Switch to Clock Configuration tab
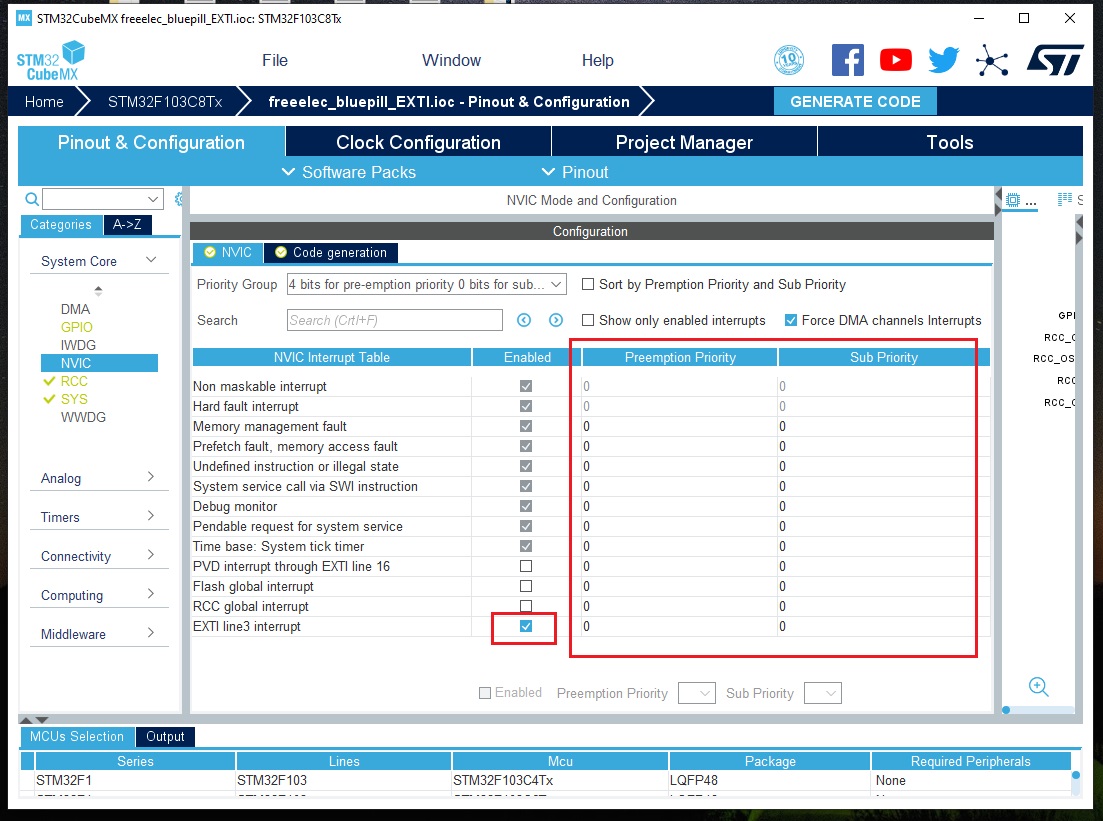The height and width of the screenshot is (821, 1103). (419, 142)
